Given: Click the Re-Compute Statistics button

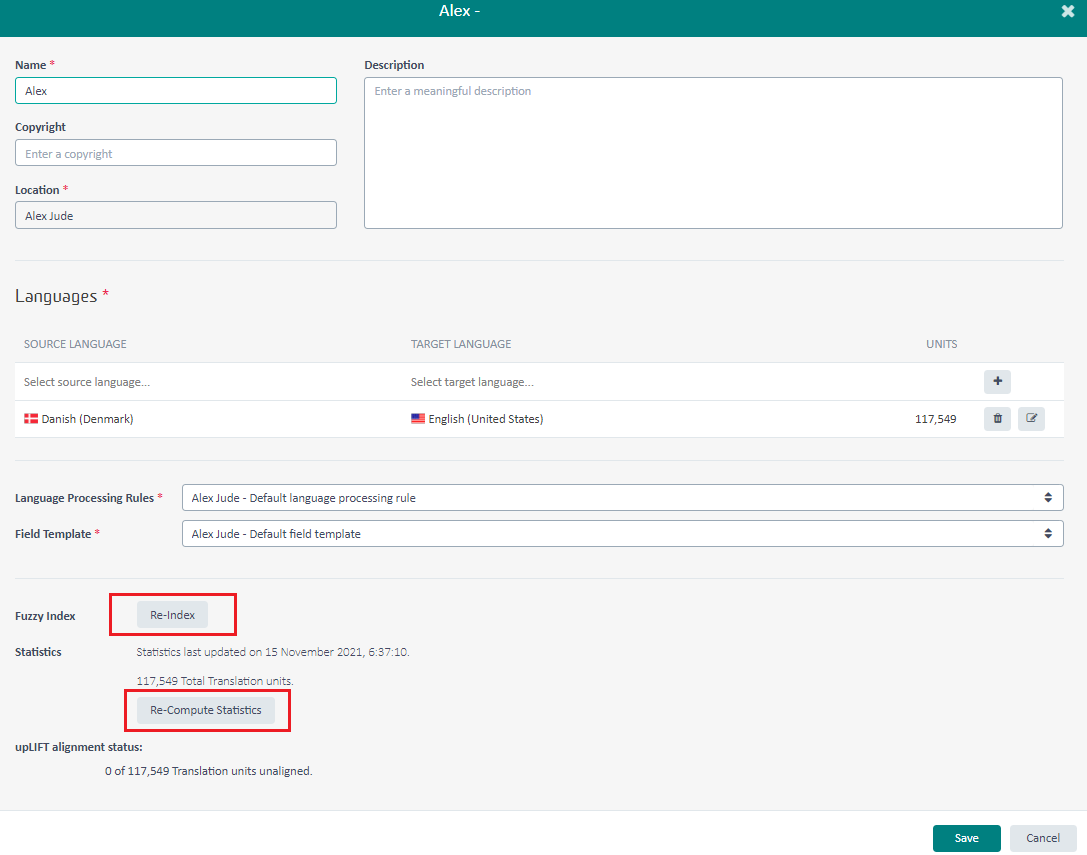Looking at the screenshot, I should [206, 710].
